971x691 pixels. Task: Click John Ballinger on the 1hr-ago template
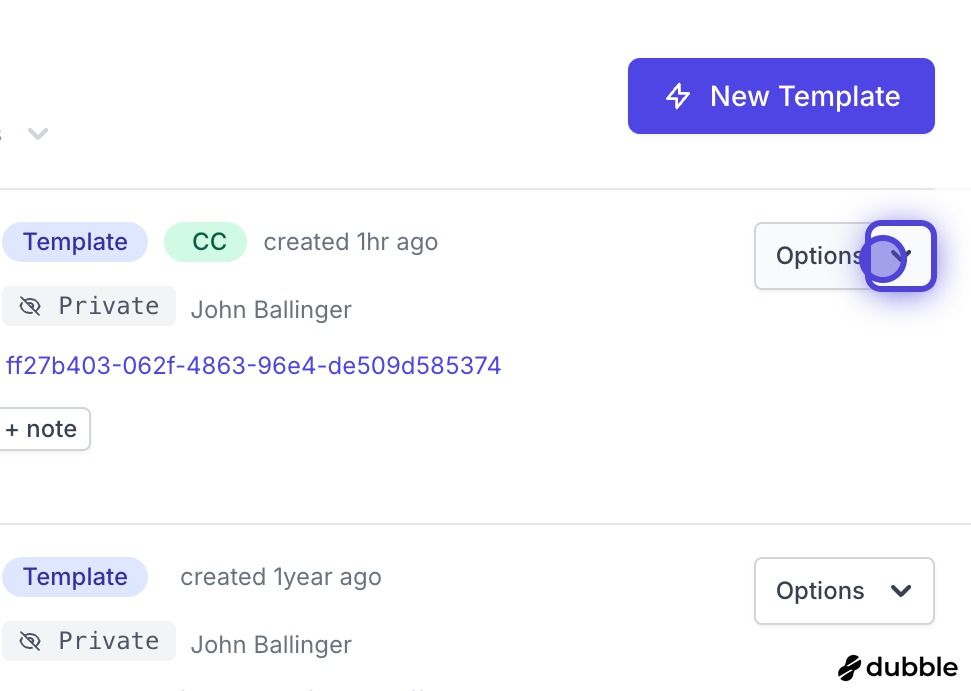coord(271,309)
